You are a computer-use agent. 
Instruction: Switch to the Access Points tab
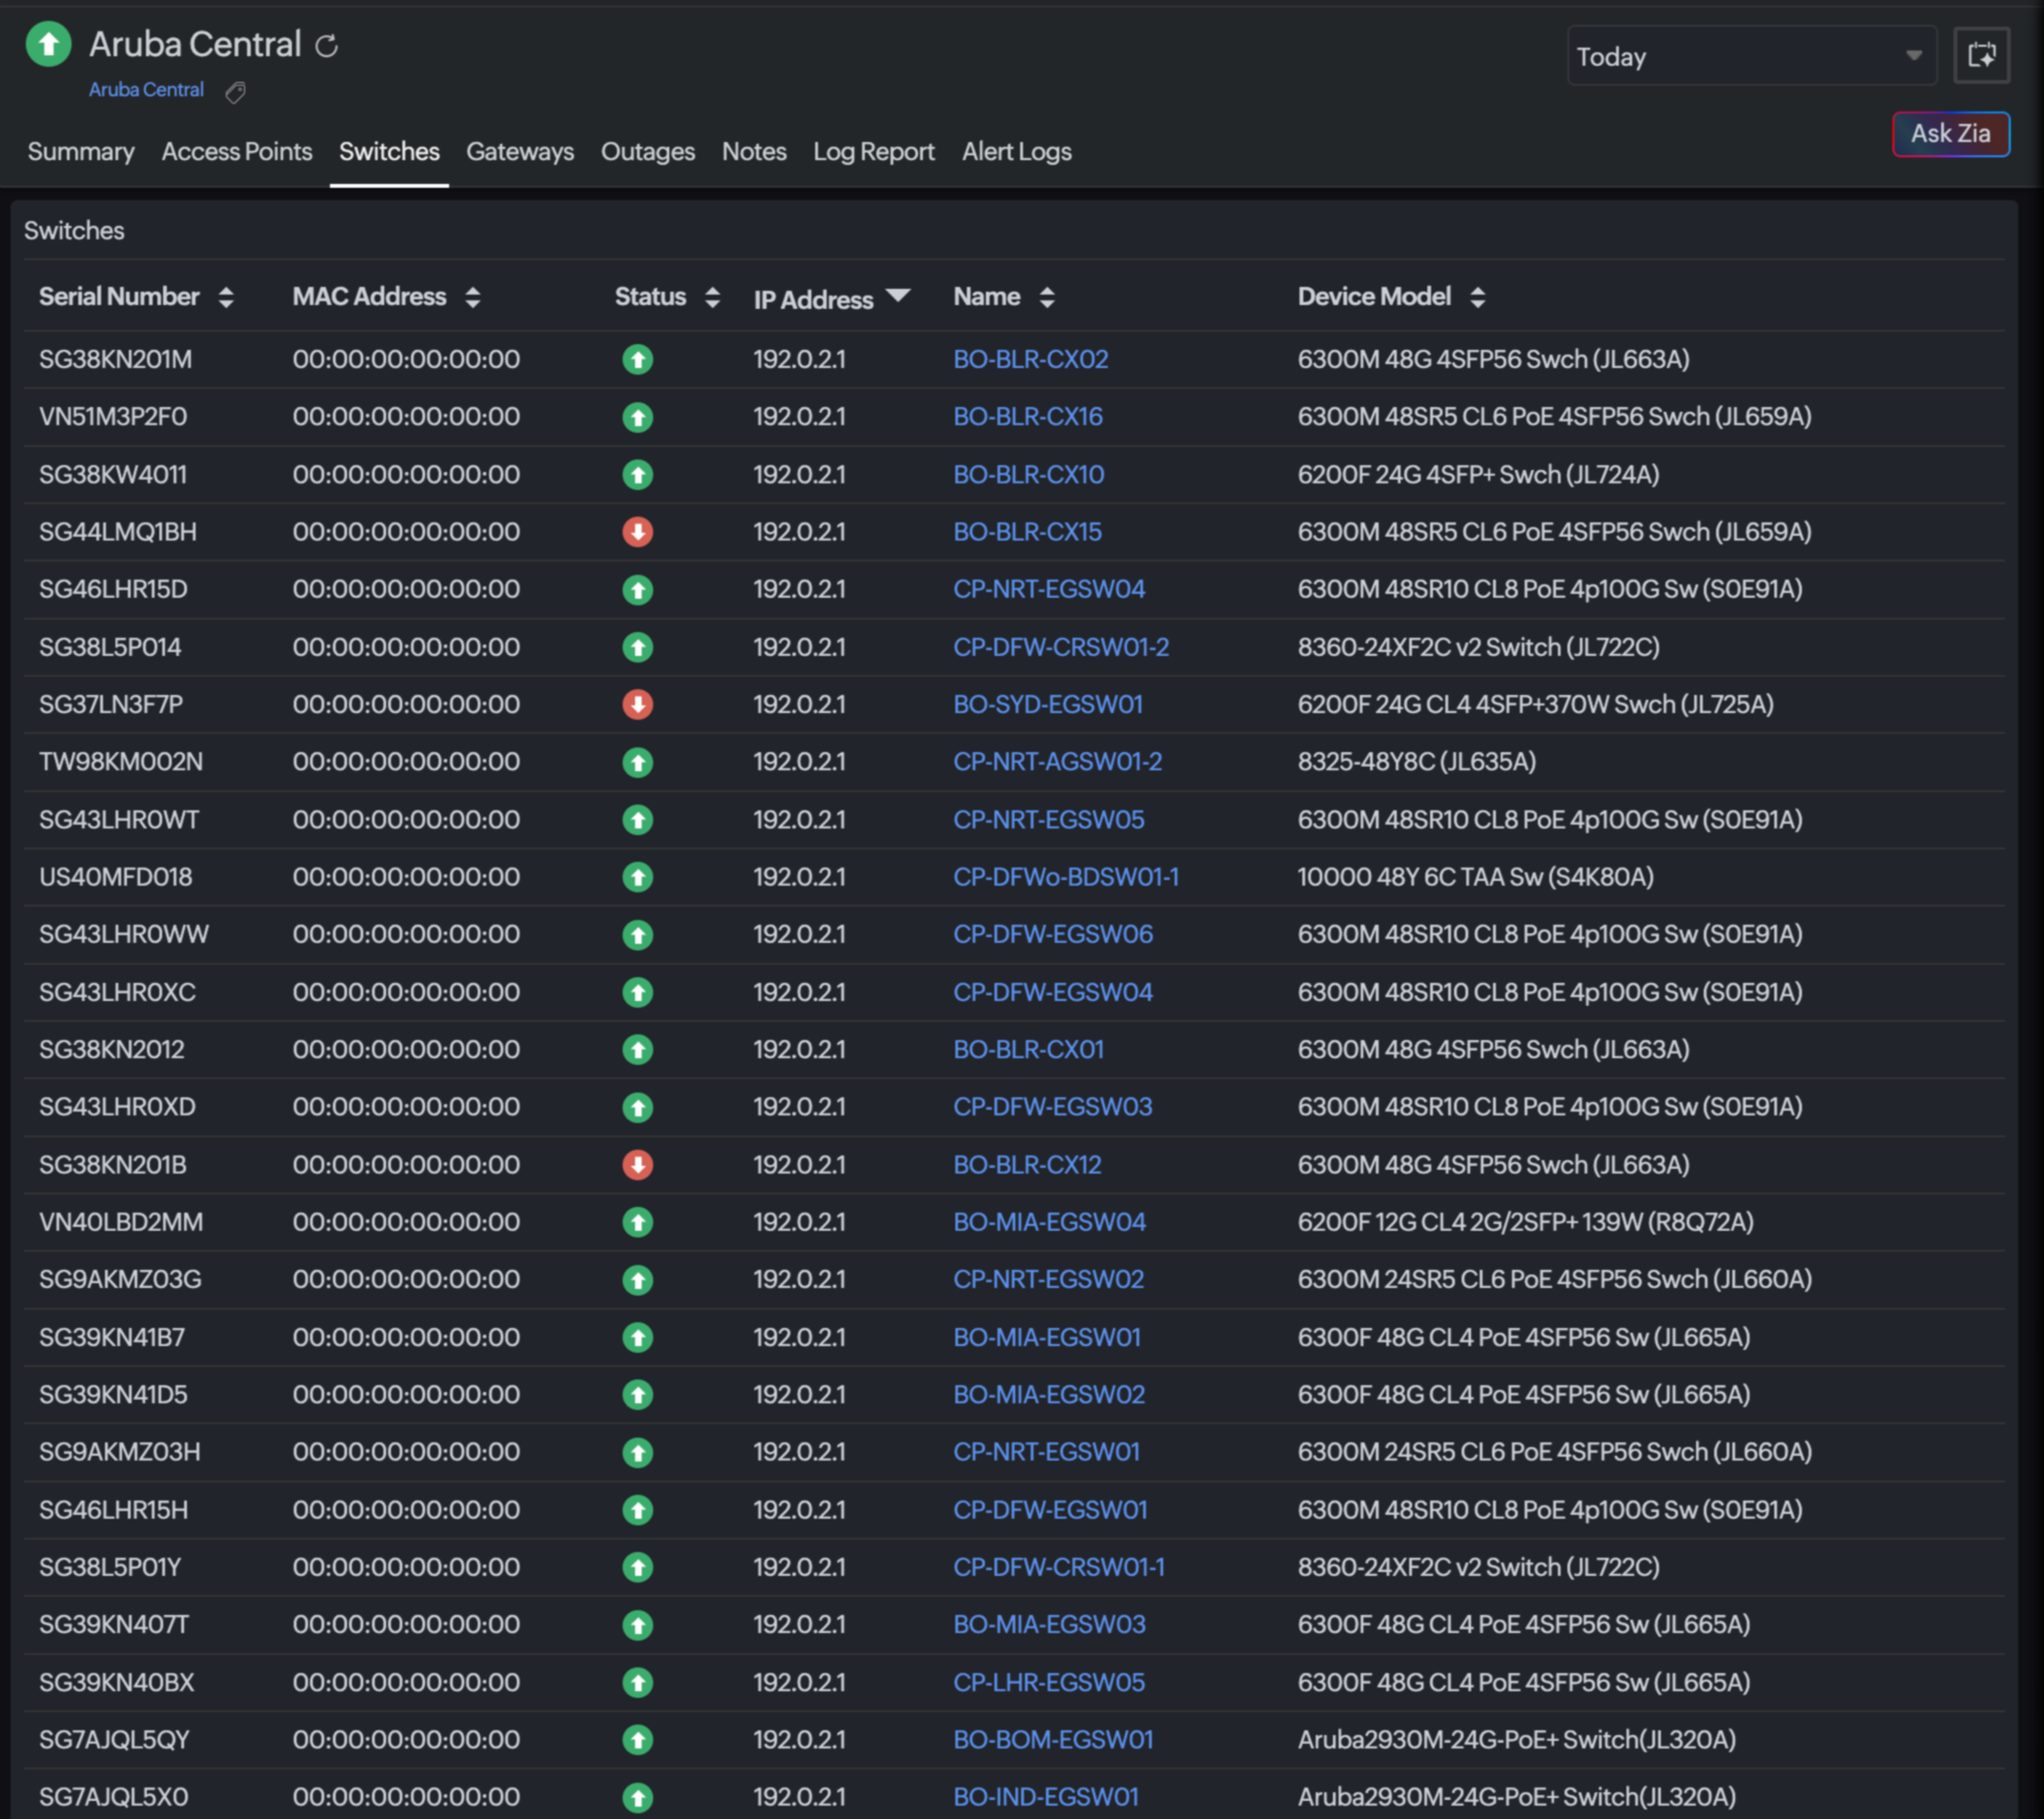(237, 152)
